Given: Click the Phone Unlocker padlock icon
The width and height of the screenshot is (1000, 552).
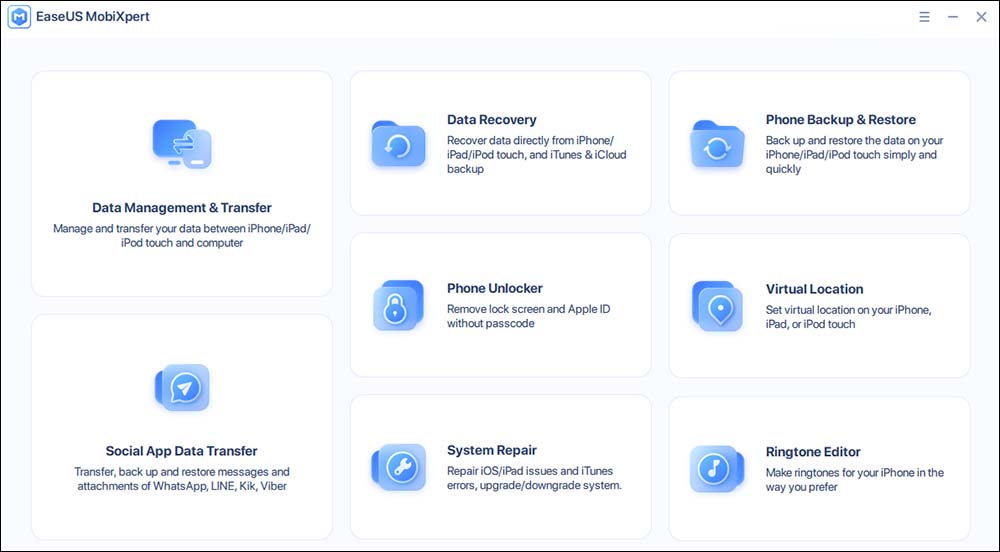Looking at the screenshot, I should coord(398,305).
